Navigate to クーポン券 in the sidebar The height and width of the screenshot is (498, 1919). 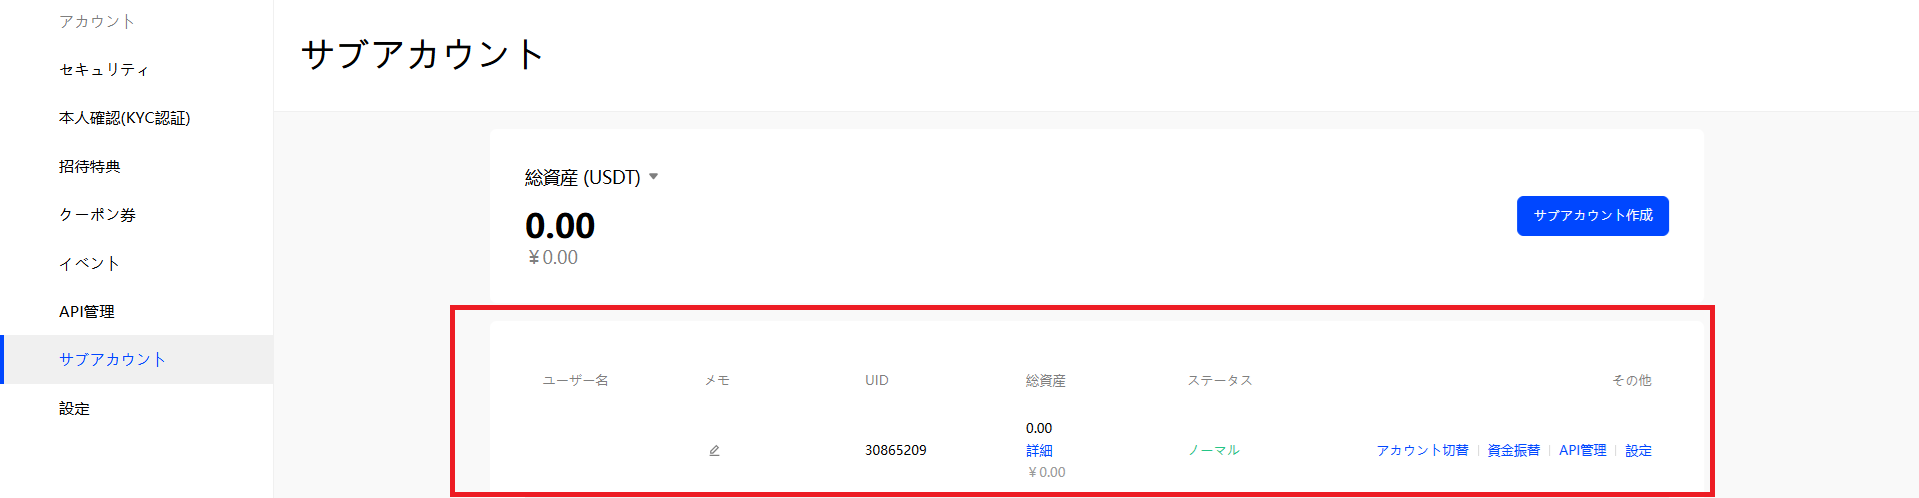[97, 215]
